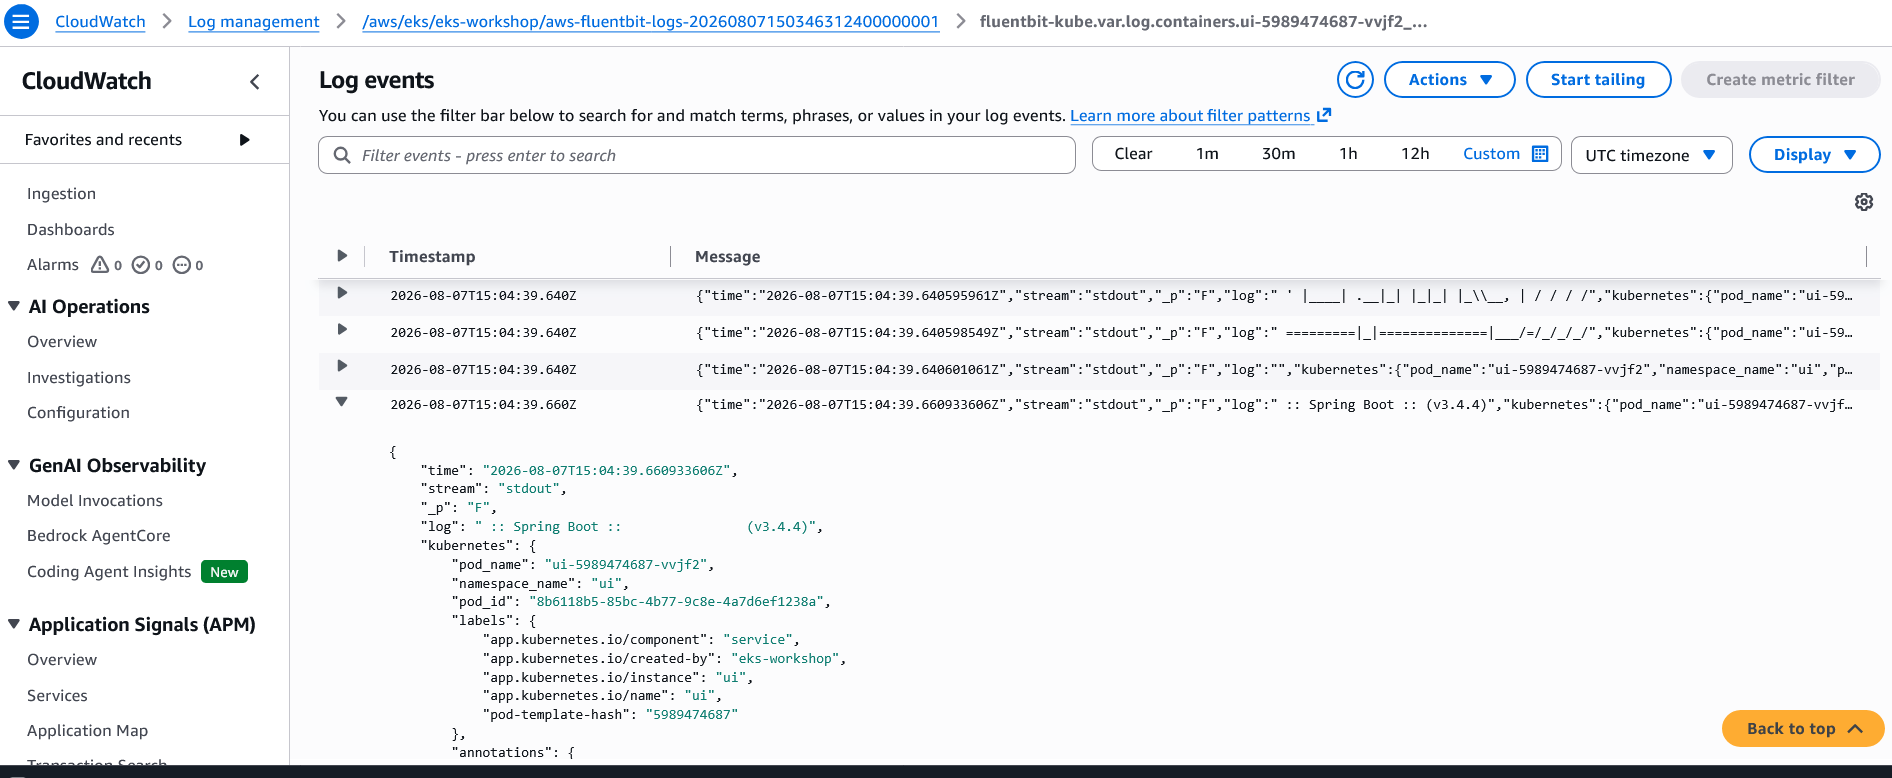Open Application Map
This screenshot has height=778, width=1892.
pyautogui.click(x=87, y=731)
